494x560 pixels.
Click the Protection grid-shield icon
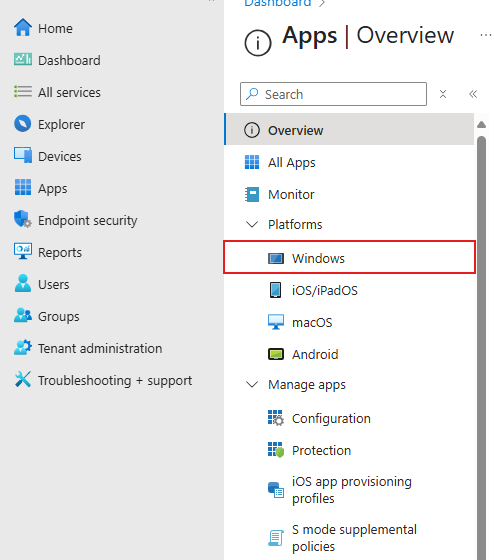pyautogui.click(x=276, y=450)
